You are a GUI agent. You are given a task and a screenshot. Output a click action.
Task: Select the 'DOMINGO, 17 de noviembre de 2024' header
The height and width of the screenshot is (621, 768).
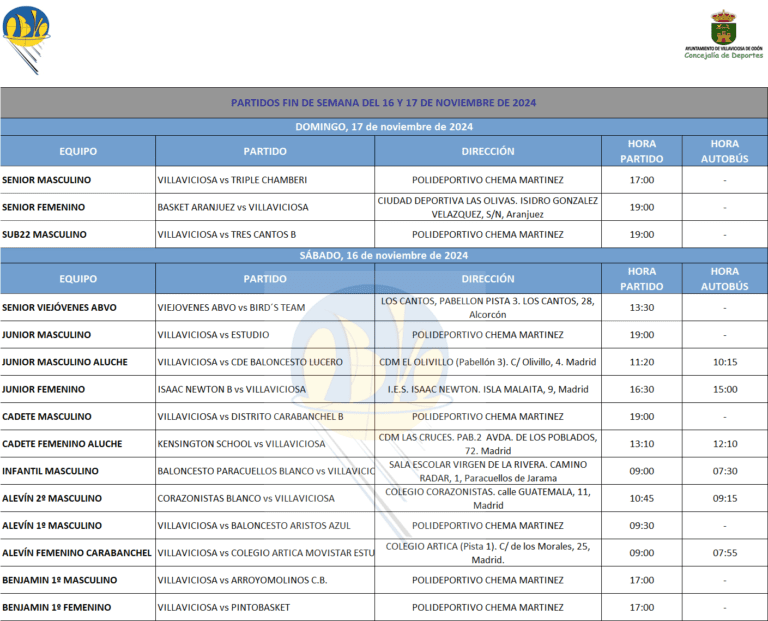click(384, 127)
